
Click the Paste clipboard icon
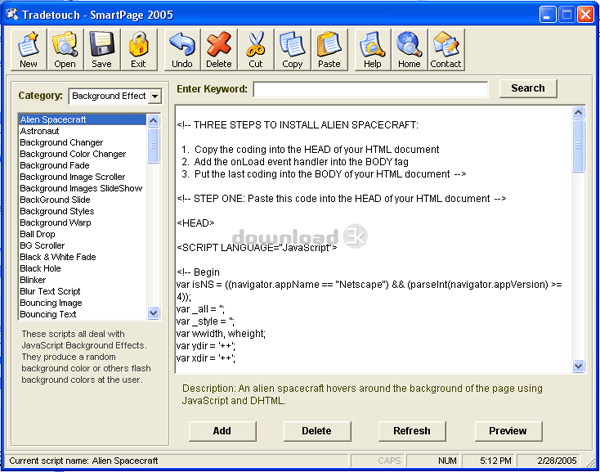point(329,49)
